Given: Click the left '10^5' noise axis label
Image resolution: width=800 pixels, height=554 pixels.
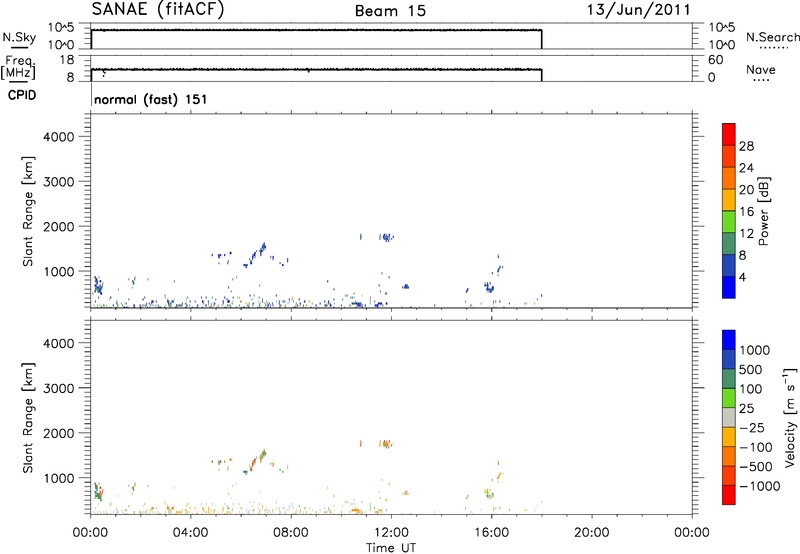Looking at the screenshot, I should click(x=61, y=27).
